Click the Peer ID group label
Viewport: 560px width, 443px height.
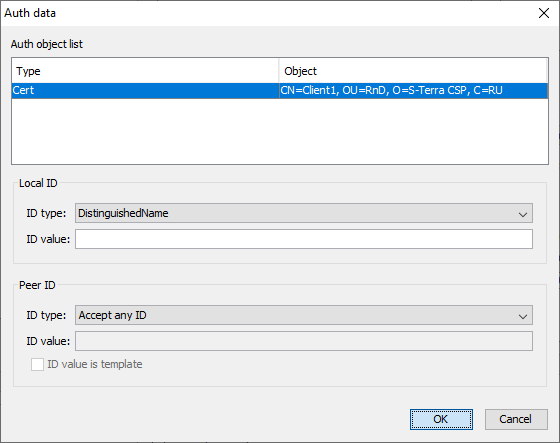37,285
